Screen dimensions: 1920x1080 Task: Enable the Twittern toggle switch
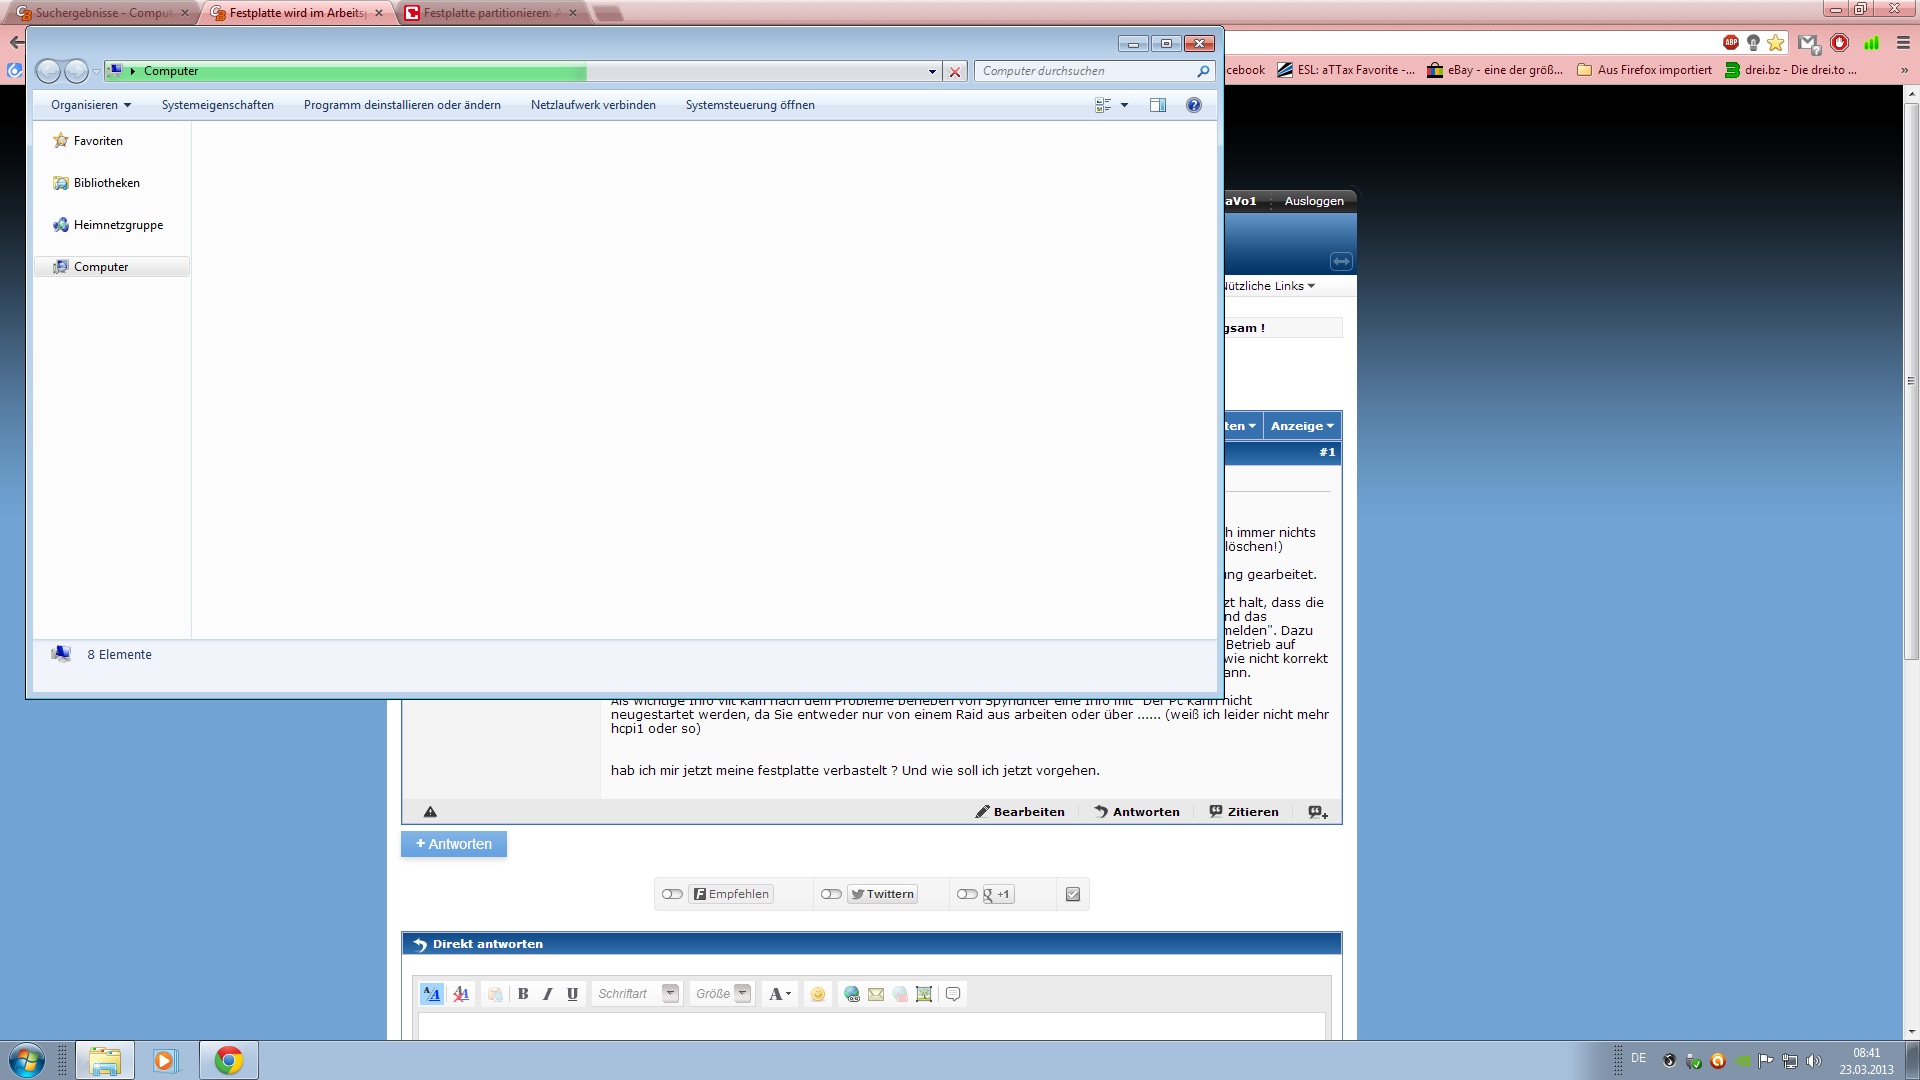pos(831,894)
